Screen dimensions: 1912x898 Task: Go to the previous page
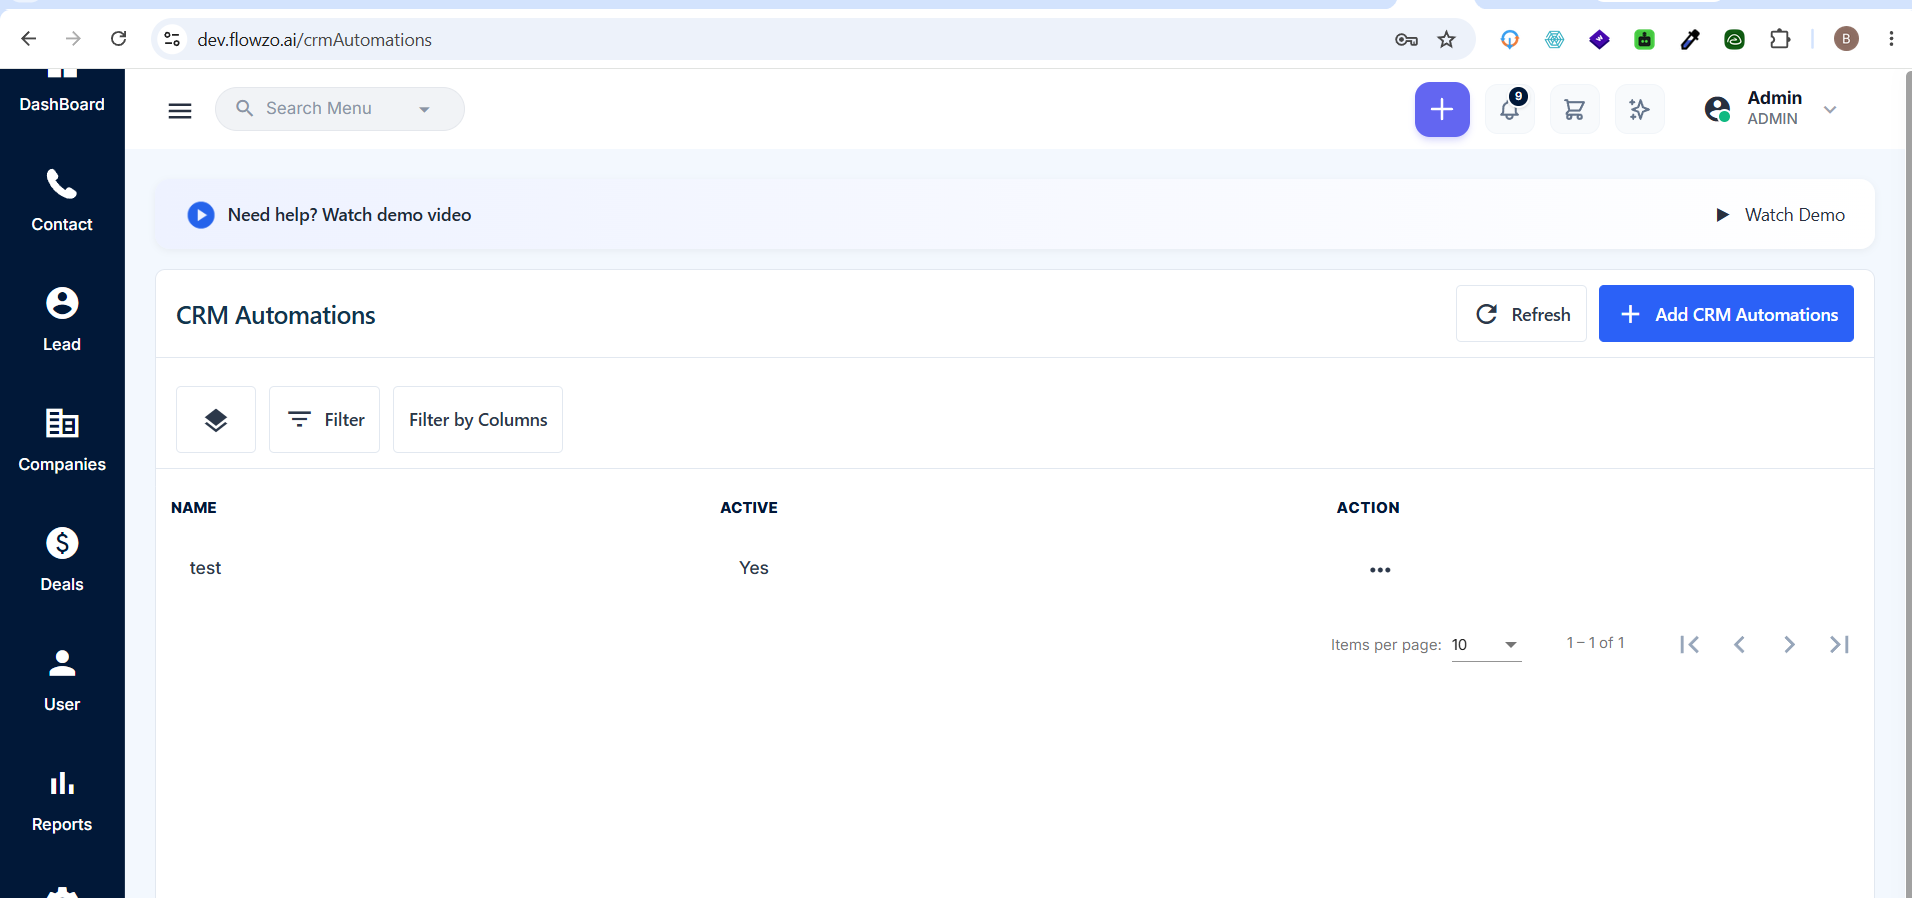click(1740, 645)
